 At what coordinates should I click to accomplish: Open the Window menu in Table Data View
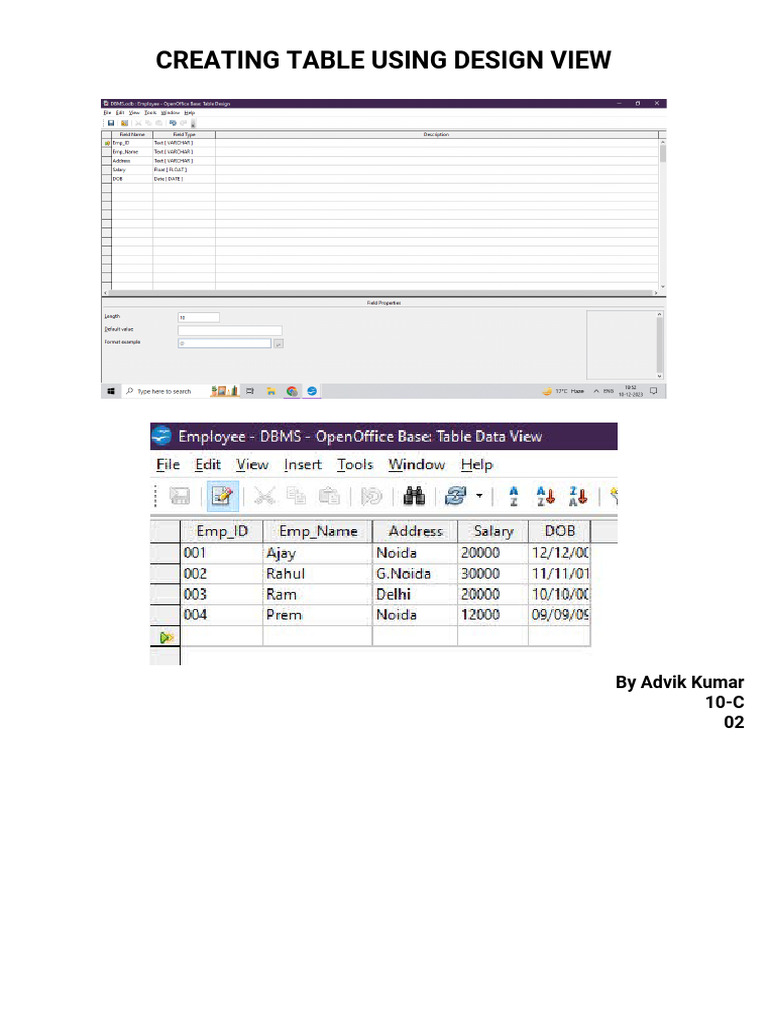click(417, 464)
